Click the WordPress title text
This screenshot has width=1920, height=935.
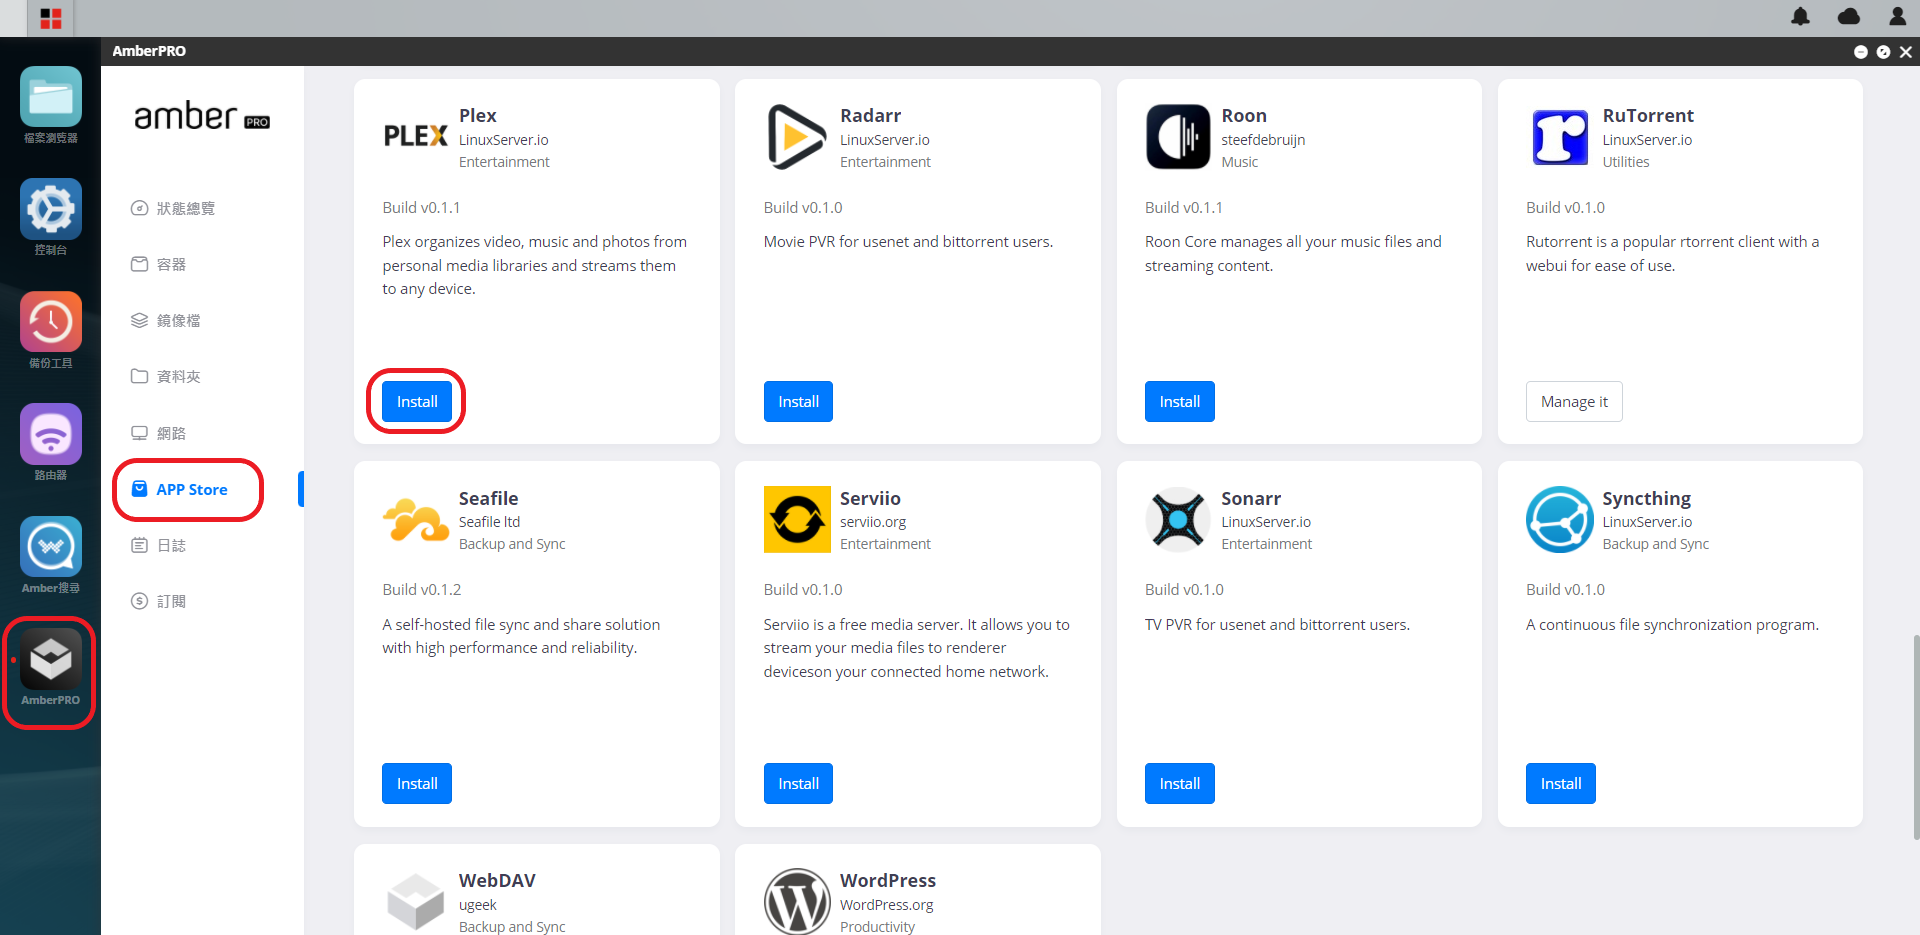888,880
